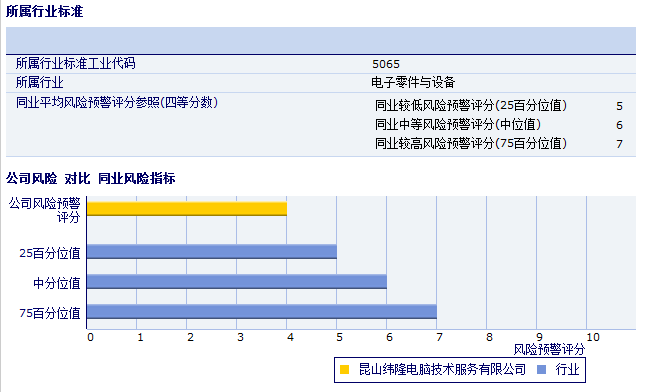Viewport: 648px width, 392px height.
Task: Click the 同业平均风险预警评分参照(四等分数) label
Action: tap(117, 102)
